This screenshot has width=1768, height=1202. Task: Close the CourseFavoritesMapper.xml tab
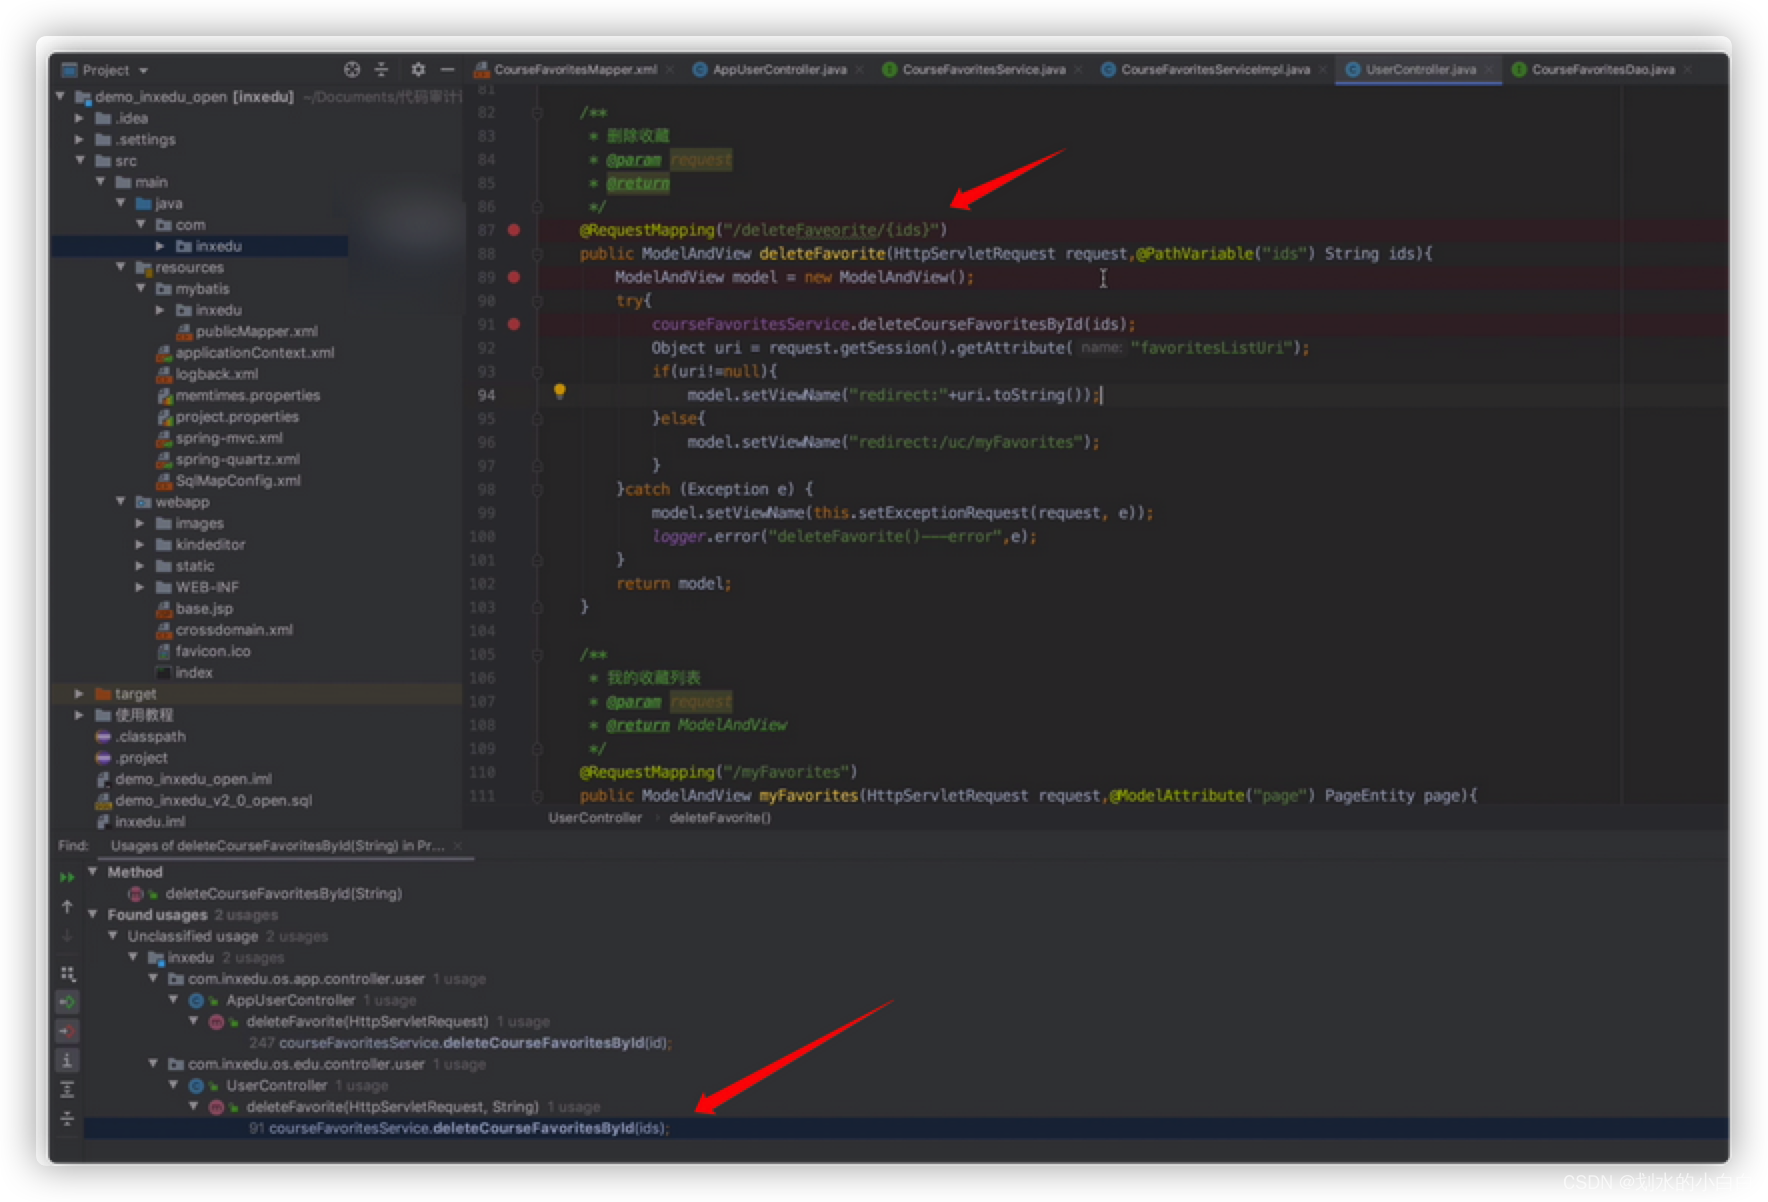click(669, 70)
